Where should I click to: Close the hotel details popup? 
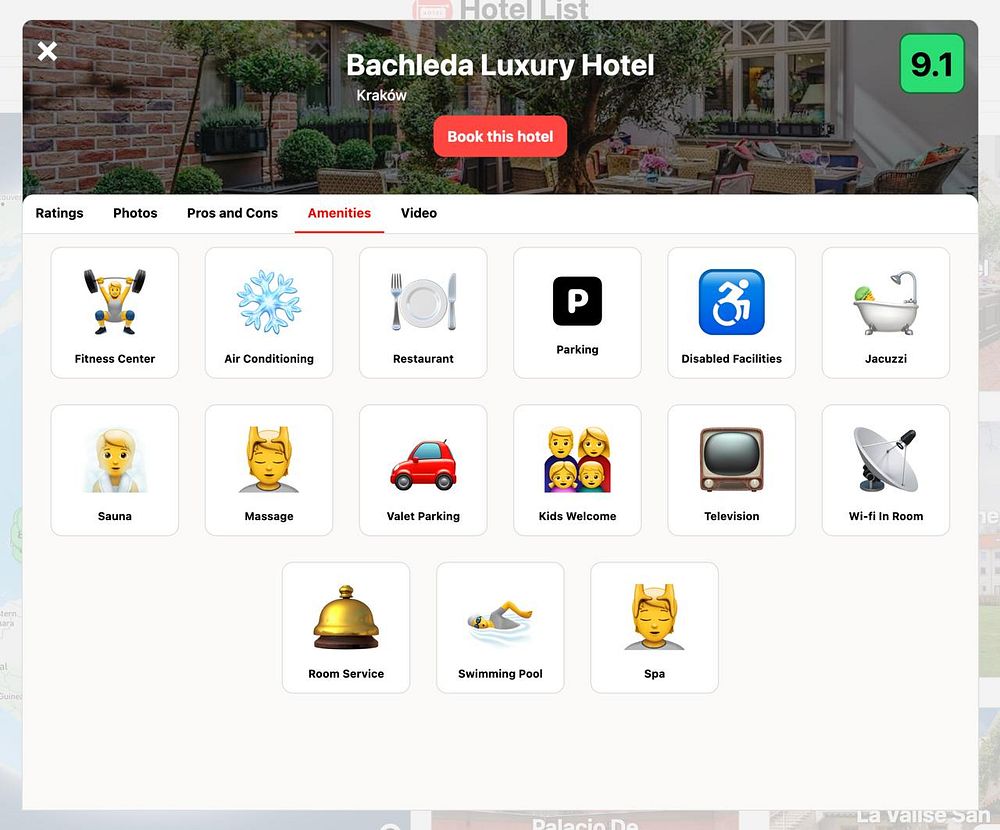pos(47,51)
